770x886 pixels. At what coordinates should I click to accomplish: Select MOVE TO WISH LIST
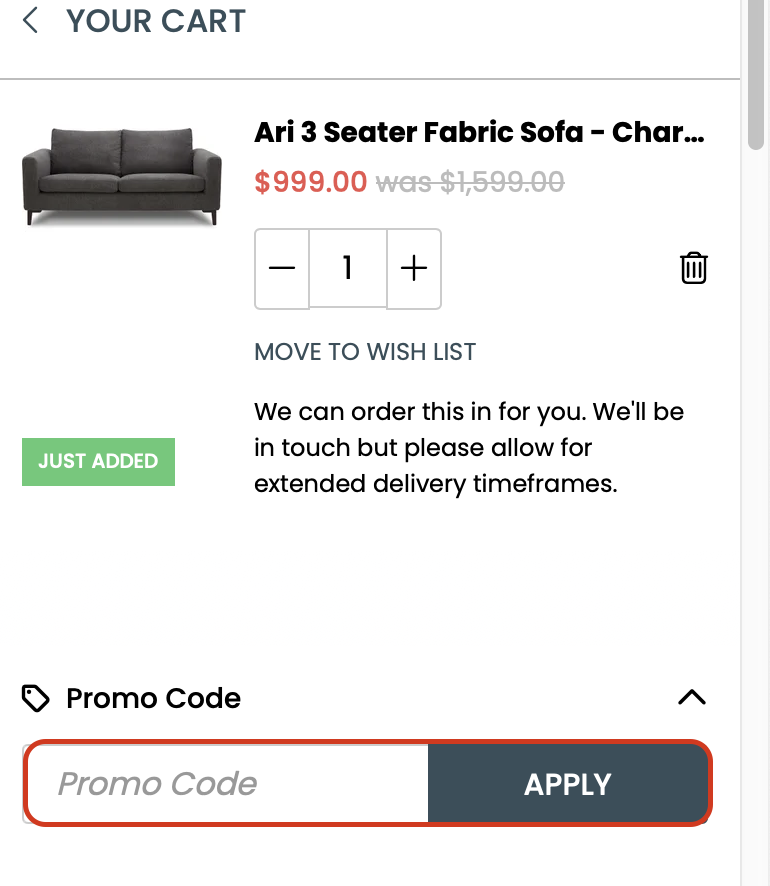pyautogui.click(x=364, y=351)
